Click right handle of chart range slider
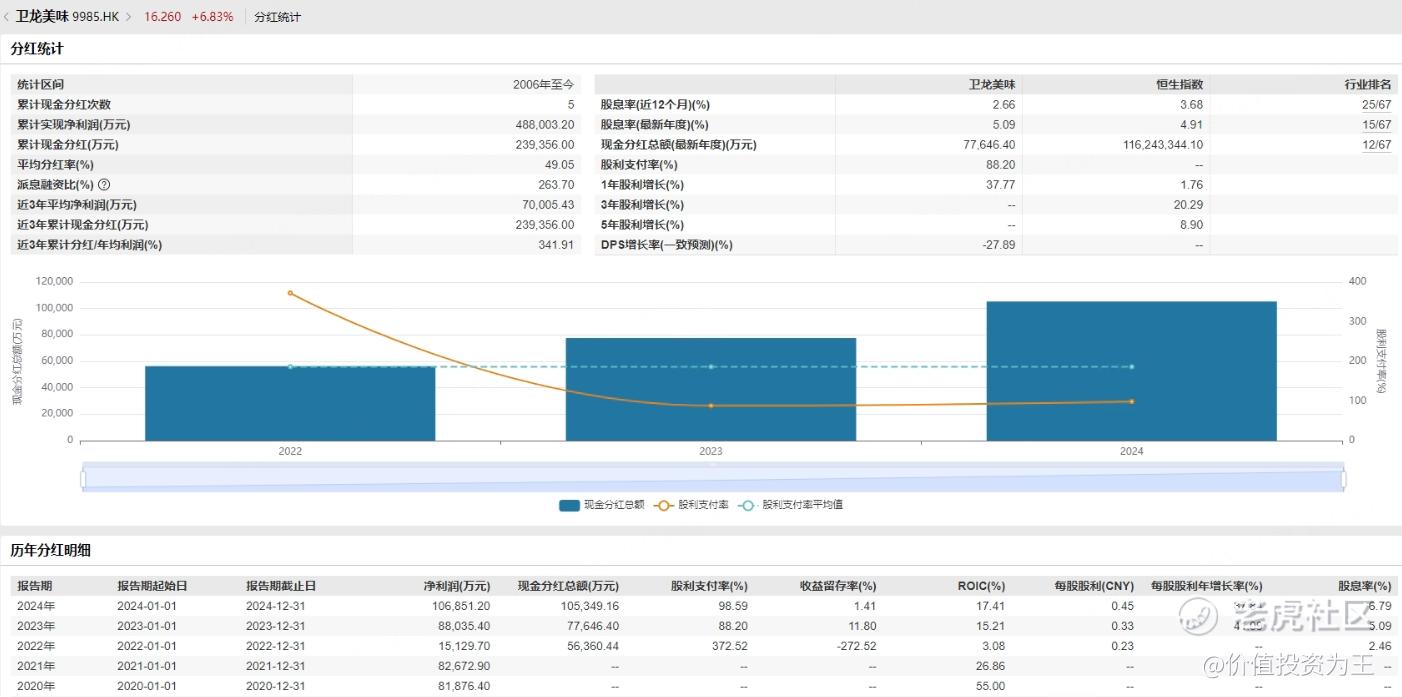The image size is (1402, 697). (1343, 479)
